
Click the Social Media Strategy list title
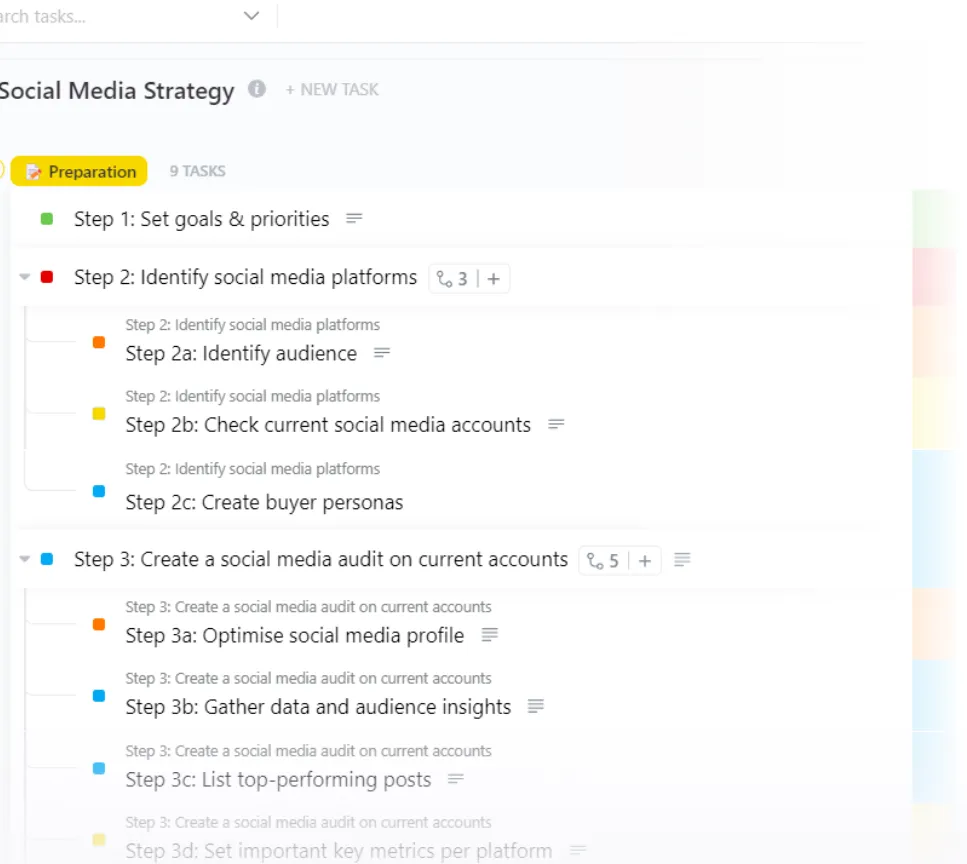(x=117, y=91)
